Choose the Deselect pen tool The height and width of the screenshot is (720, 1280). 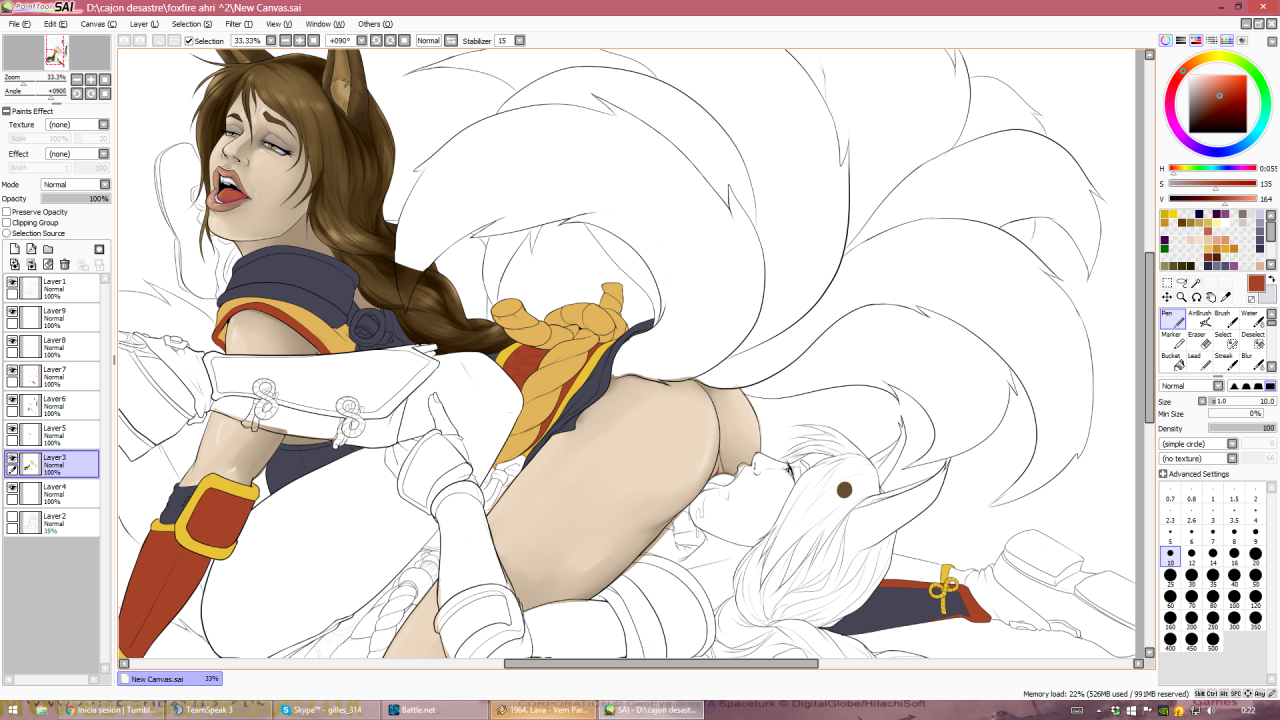pos(1251,340)
